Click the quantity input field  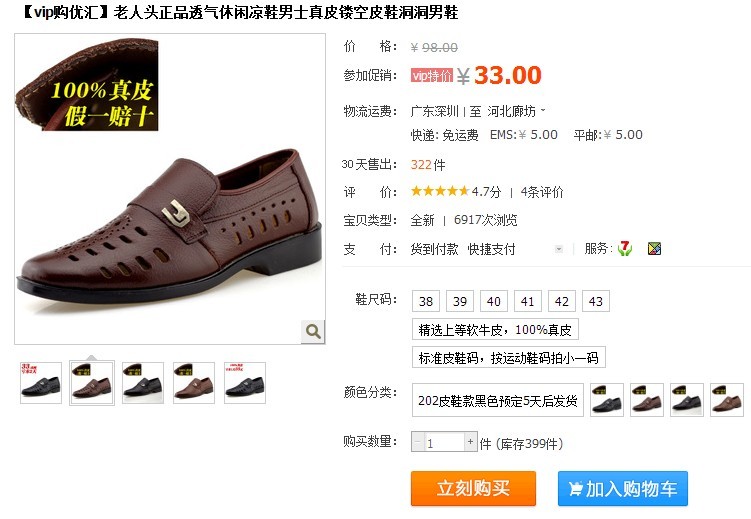tap(444, 442)
